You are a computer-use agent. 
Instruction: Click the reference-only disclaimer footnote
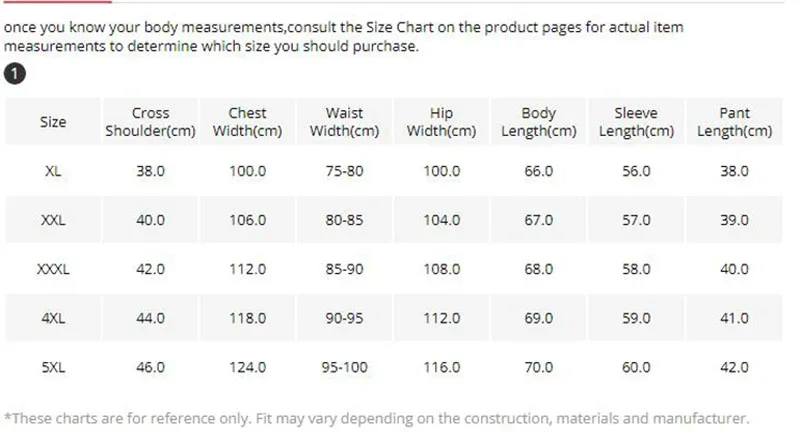377,419
